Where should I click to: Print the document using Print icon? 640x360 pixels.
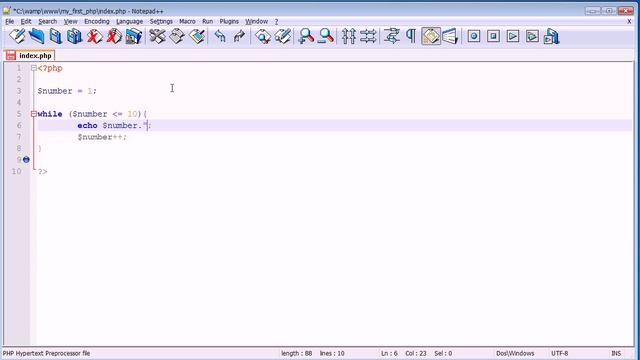coord(133,36)
